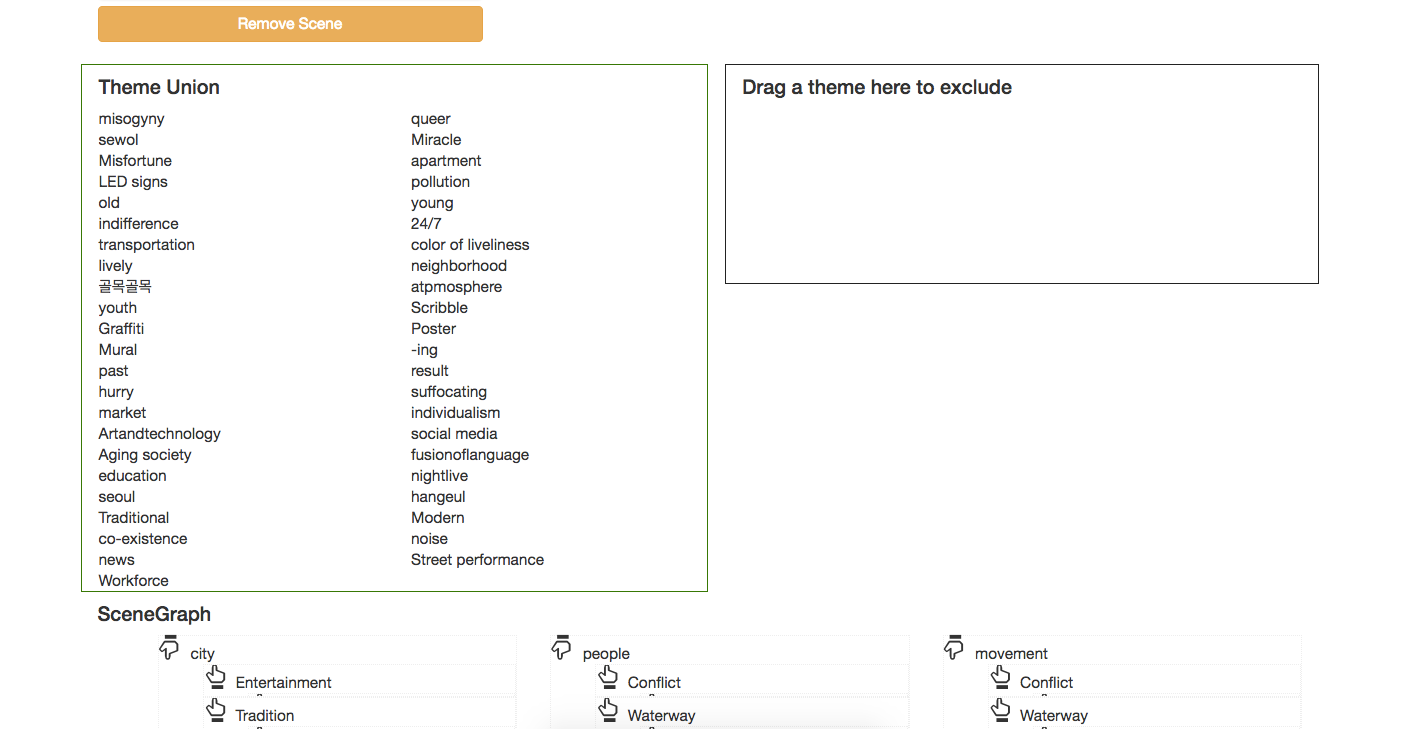Choose the Aging society theme
The height and width of the screenshot is (729, 1416).
coord(145,455)
